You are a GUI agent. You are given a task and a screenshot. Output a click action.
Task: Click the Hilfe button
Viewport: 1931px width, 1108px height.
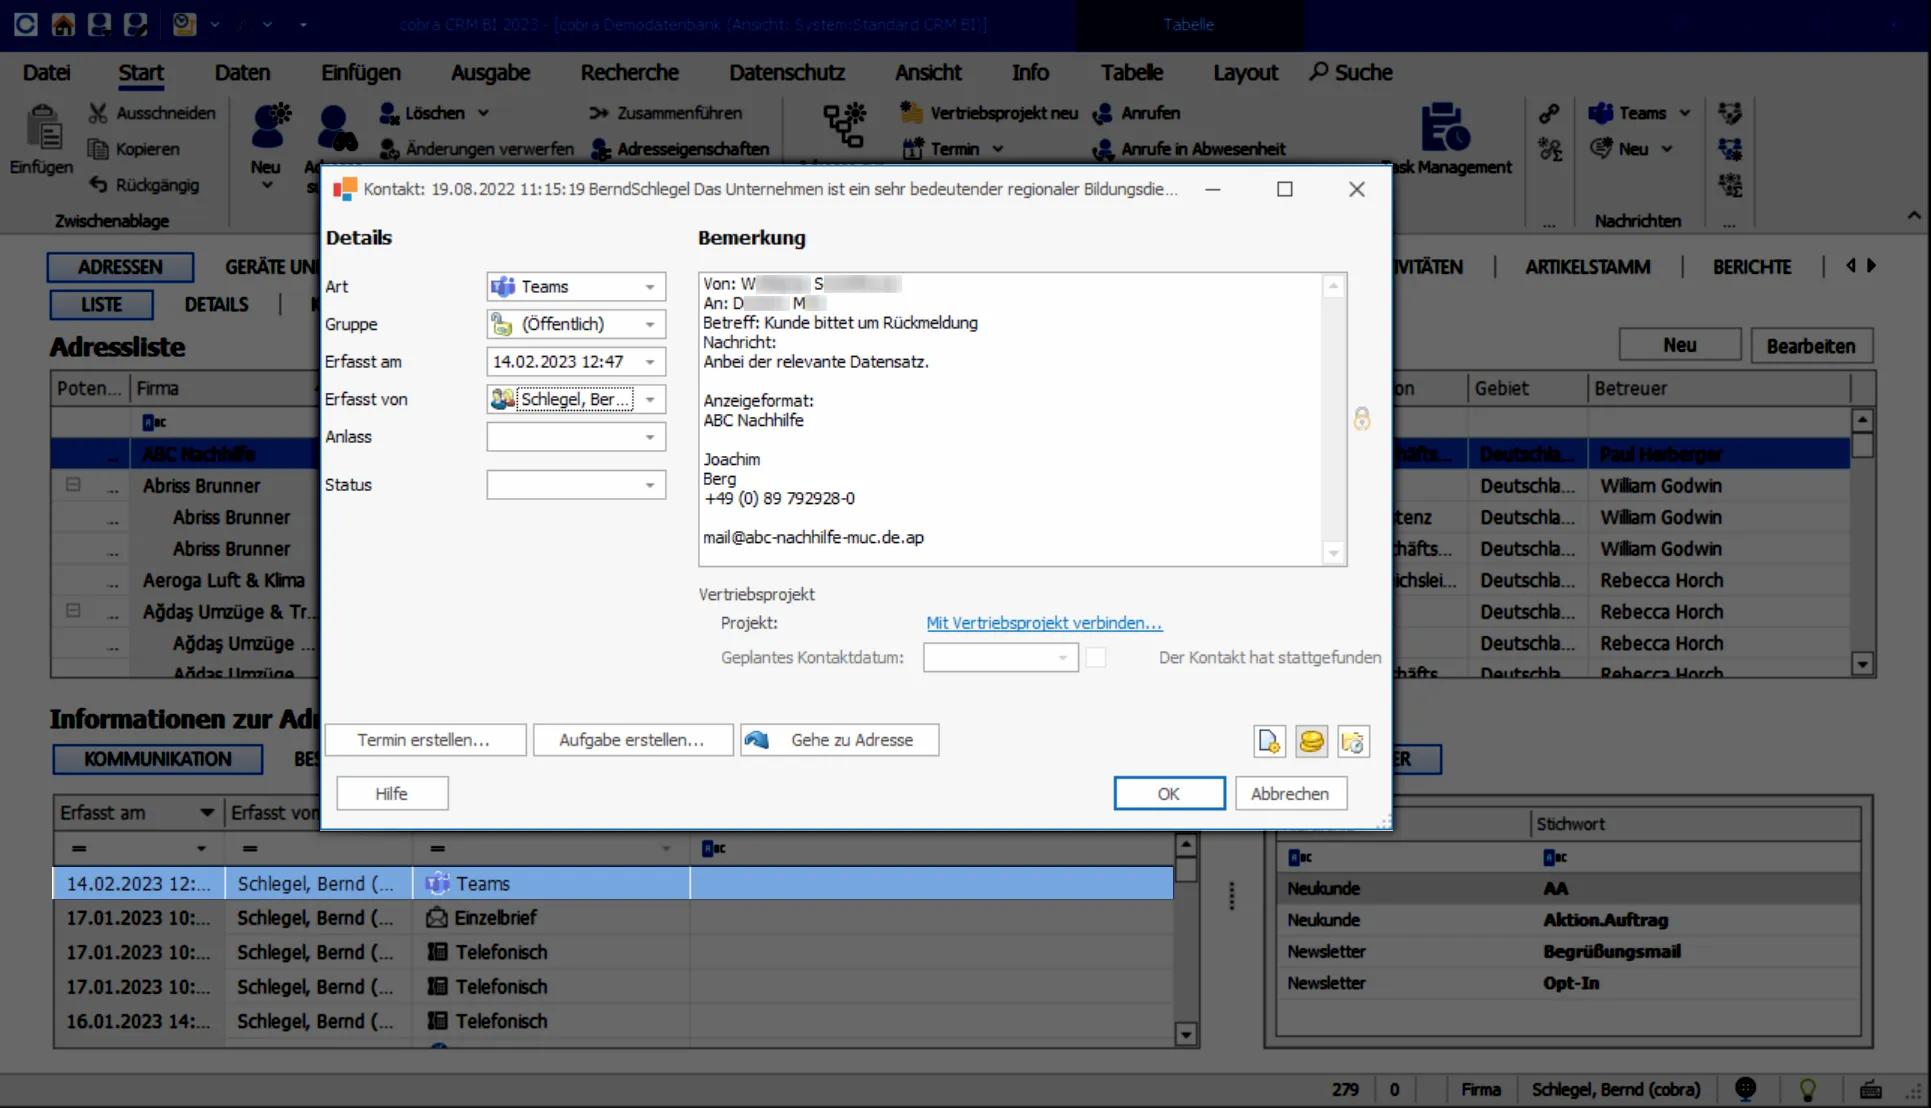pyautogui.click(x=392, y=793)
